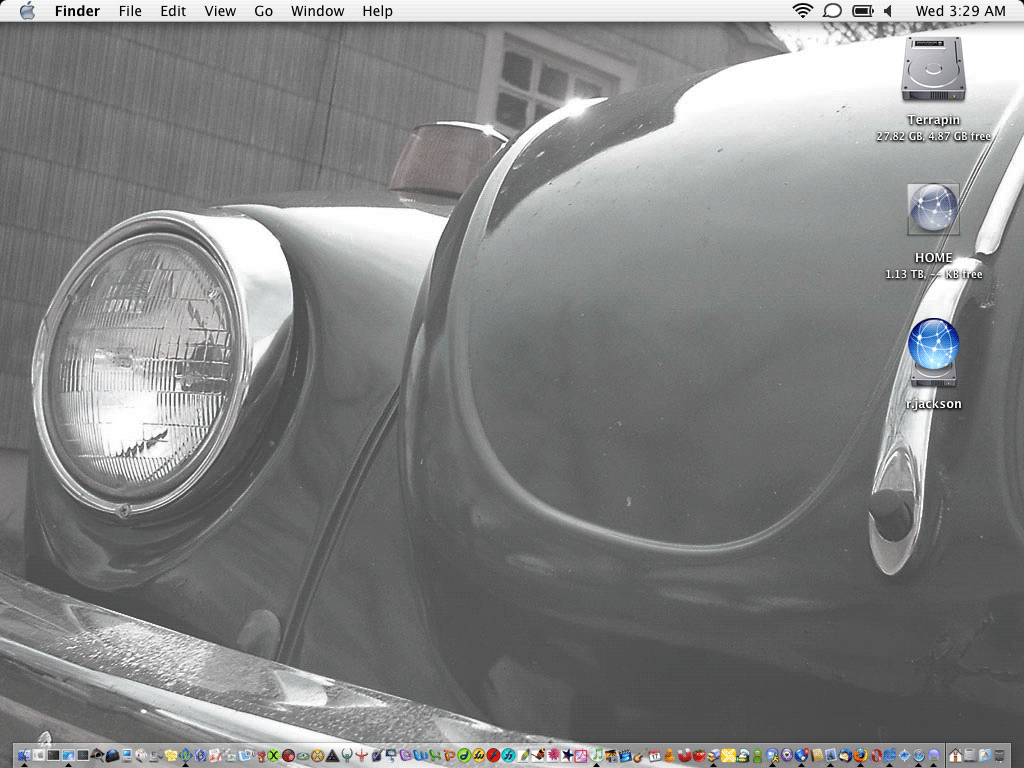
Task: Open iCal from the dock
Action: (654, 756)
